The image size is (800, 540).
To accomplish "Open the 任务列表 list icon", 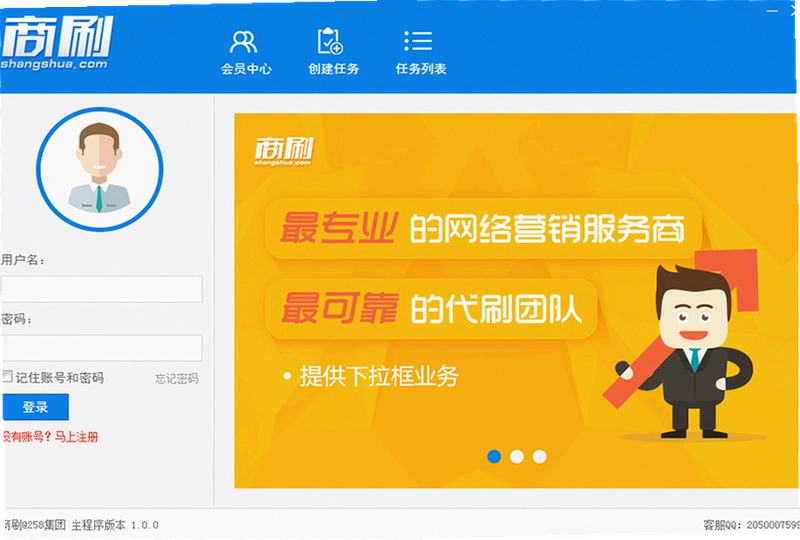I will click(x=418, y=41).
